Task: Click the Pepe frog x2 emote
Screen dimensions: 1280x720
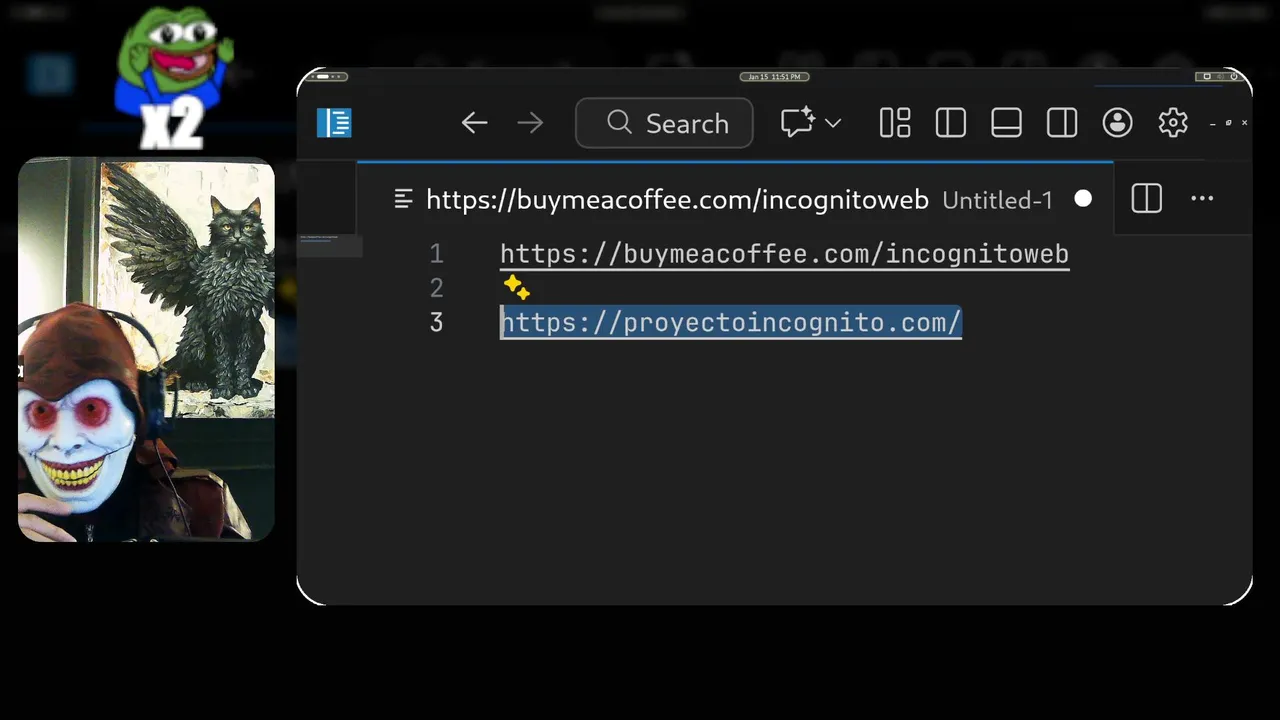Action: [173, 77]
